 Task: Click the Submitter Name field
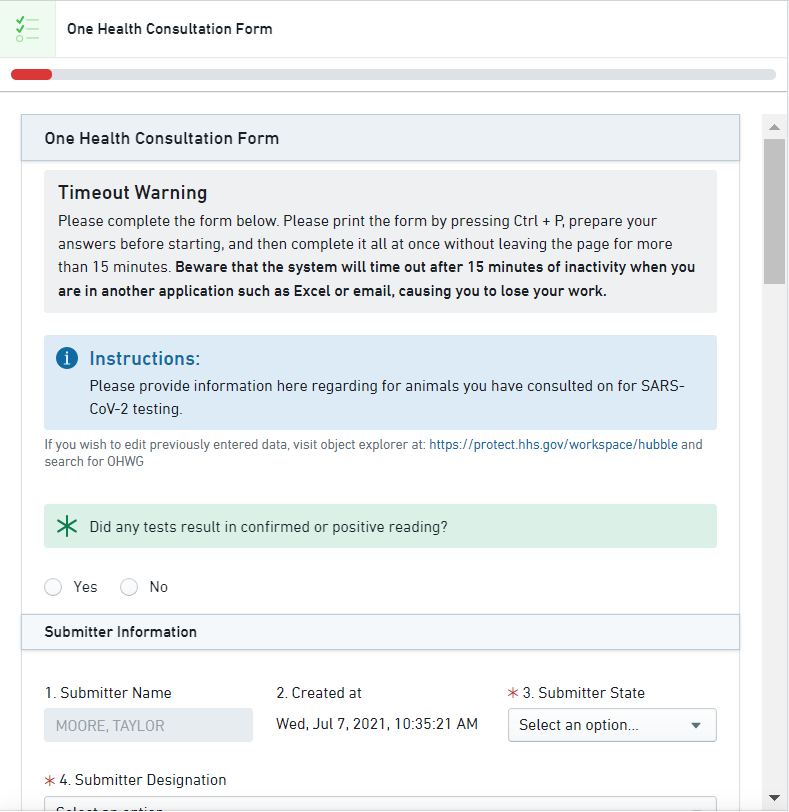(x=148, y=725)
